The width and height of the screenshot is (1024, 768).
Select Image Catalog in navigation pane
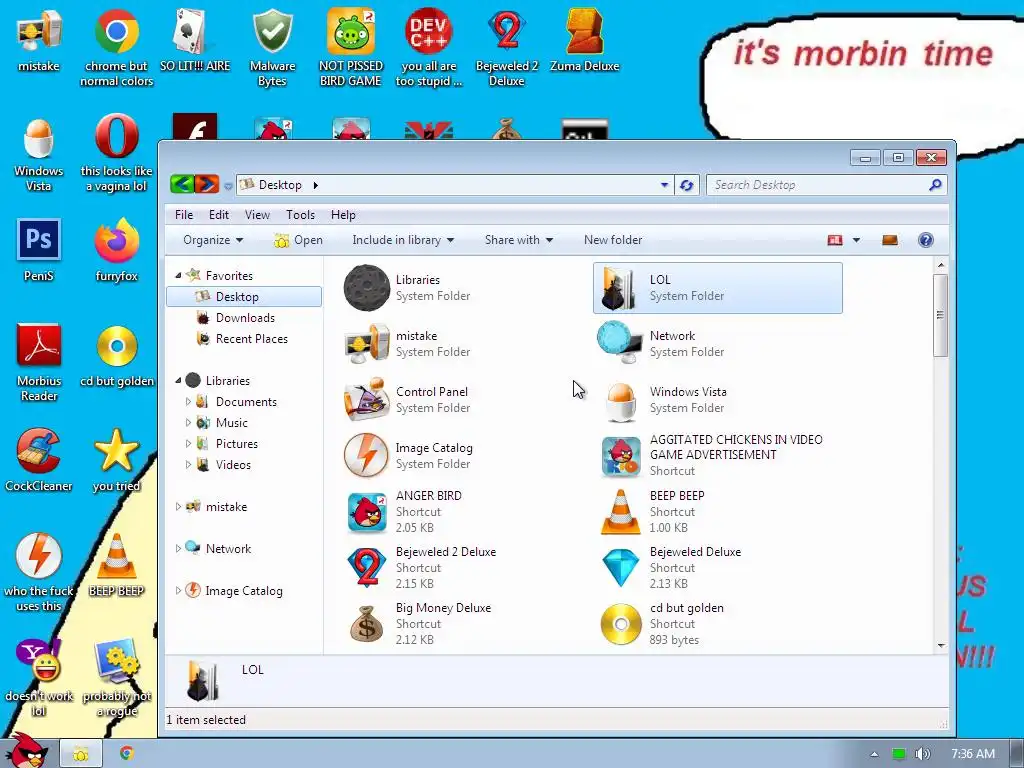(x=244, y=591)
